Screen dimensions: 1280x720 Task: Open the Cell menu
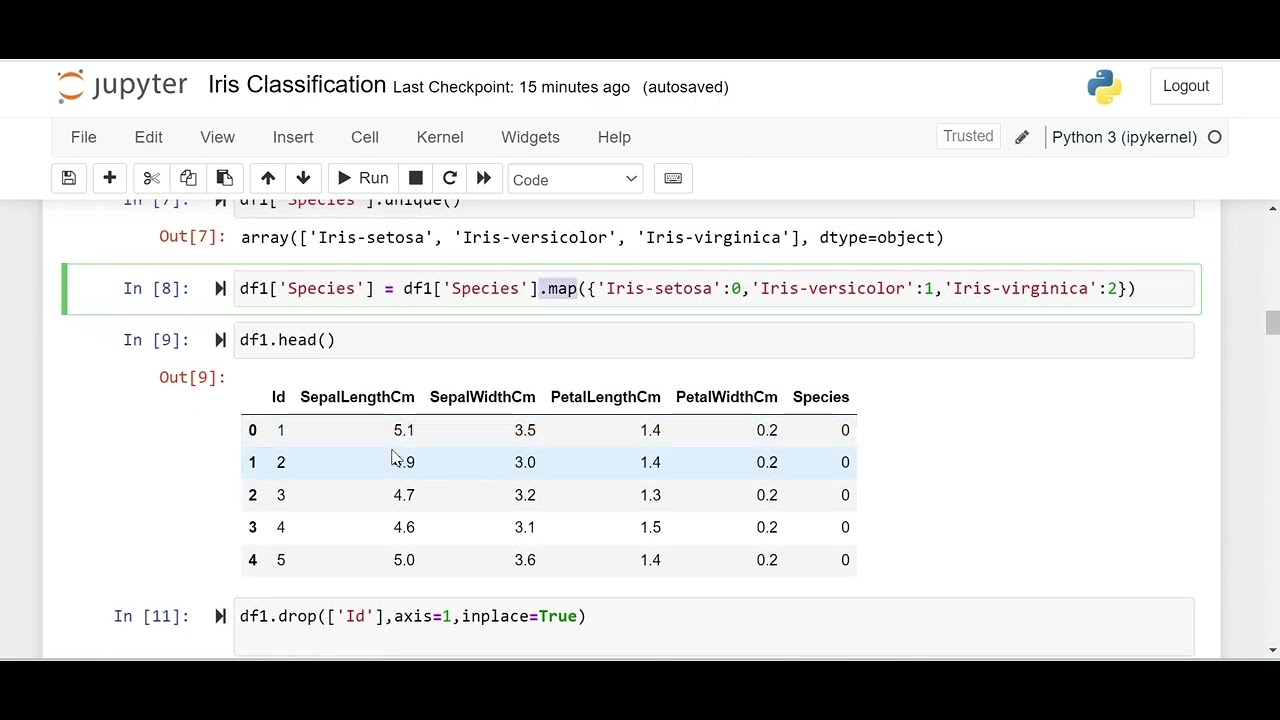(365, 137)
